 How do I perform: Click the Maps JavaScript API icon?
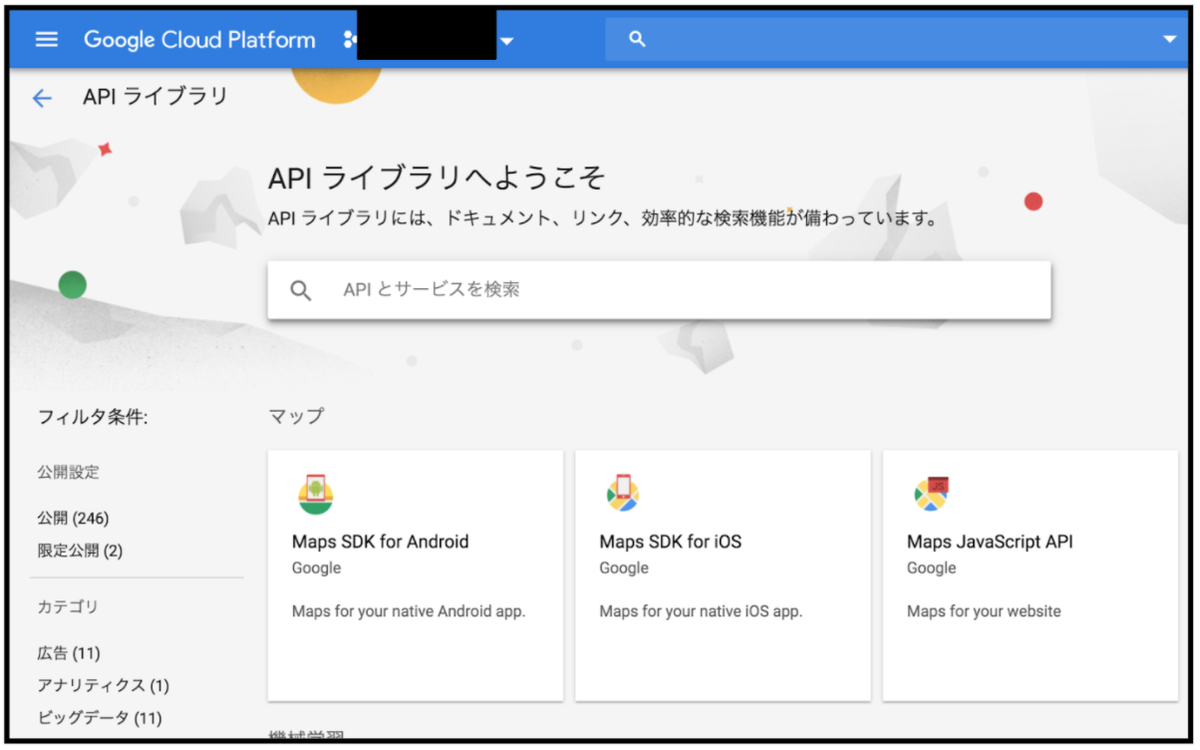[931, 493]
